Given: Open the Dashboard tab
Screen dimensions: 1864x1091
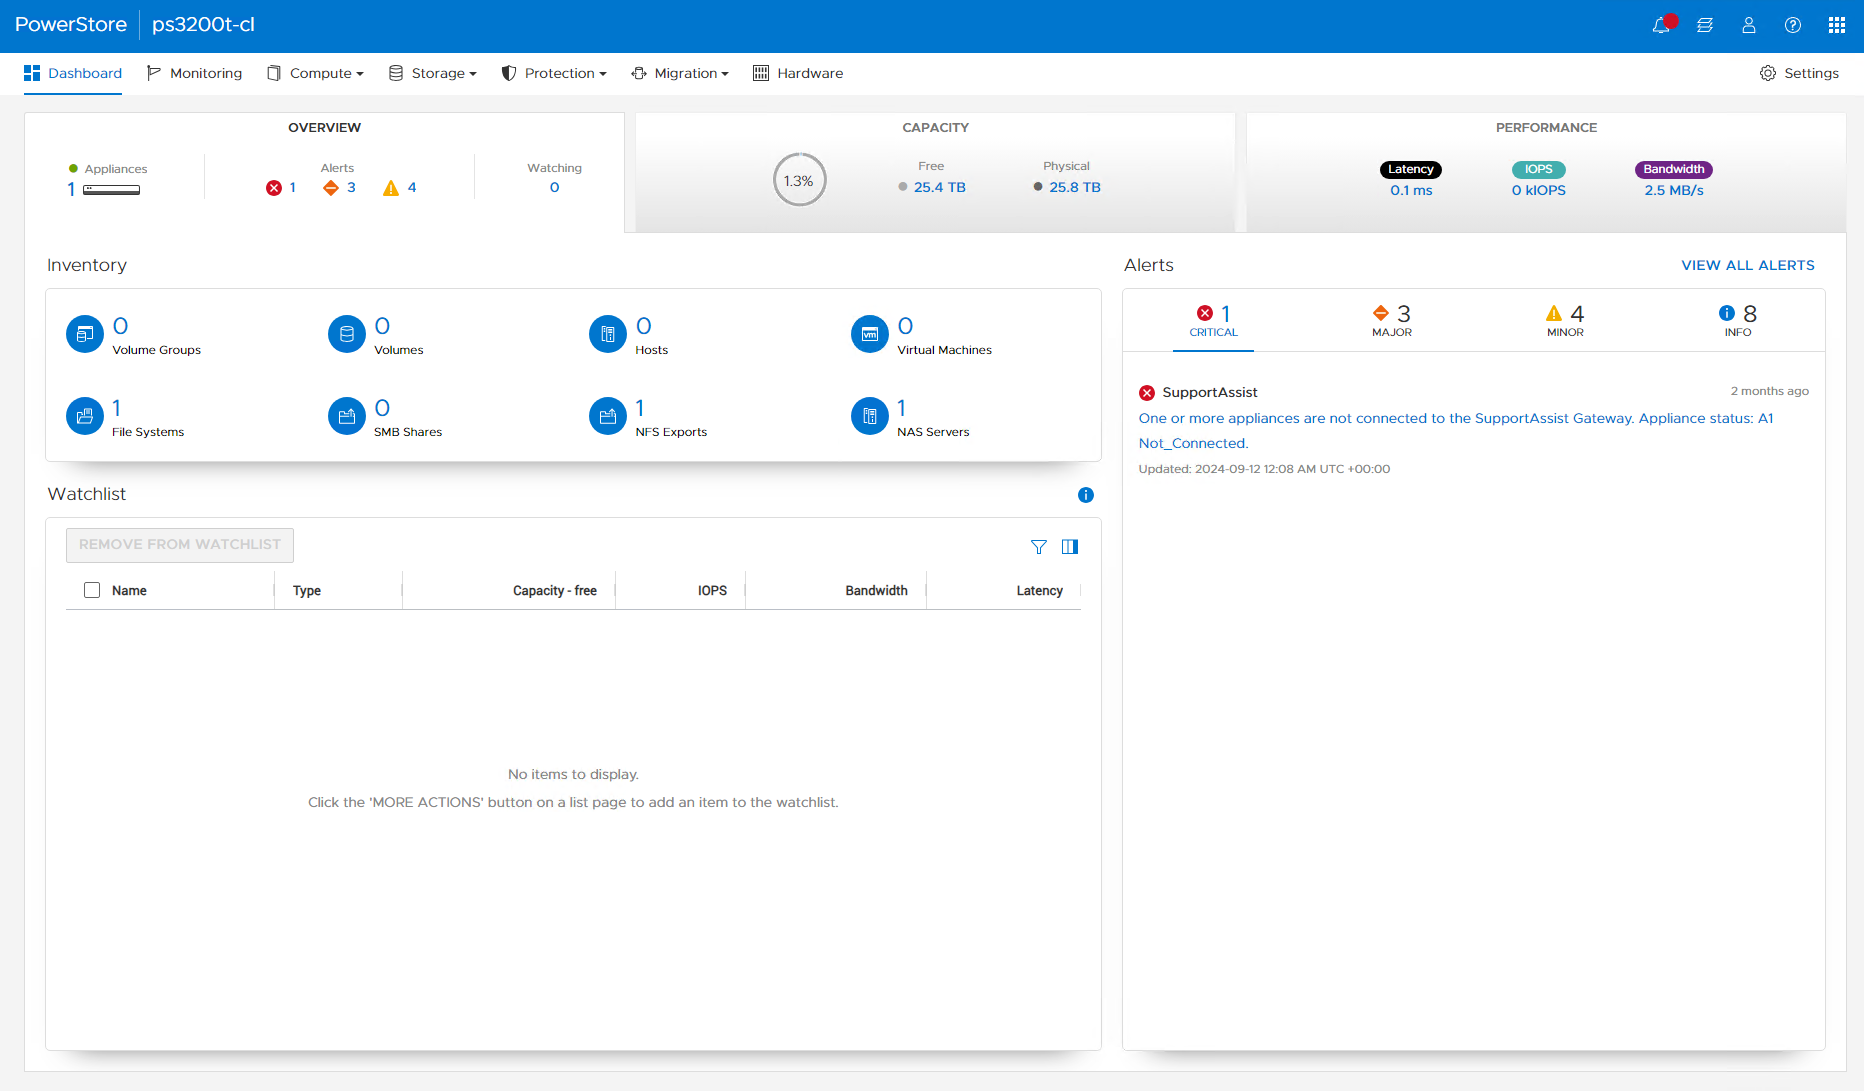Looking at the screenshot, I should (73, 73).
